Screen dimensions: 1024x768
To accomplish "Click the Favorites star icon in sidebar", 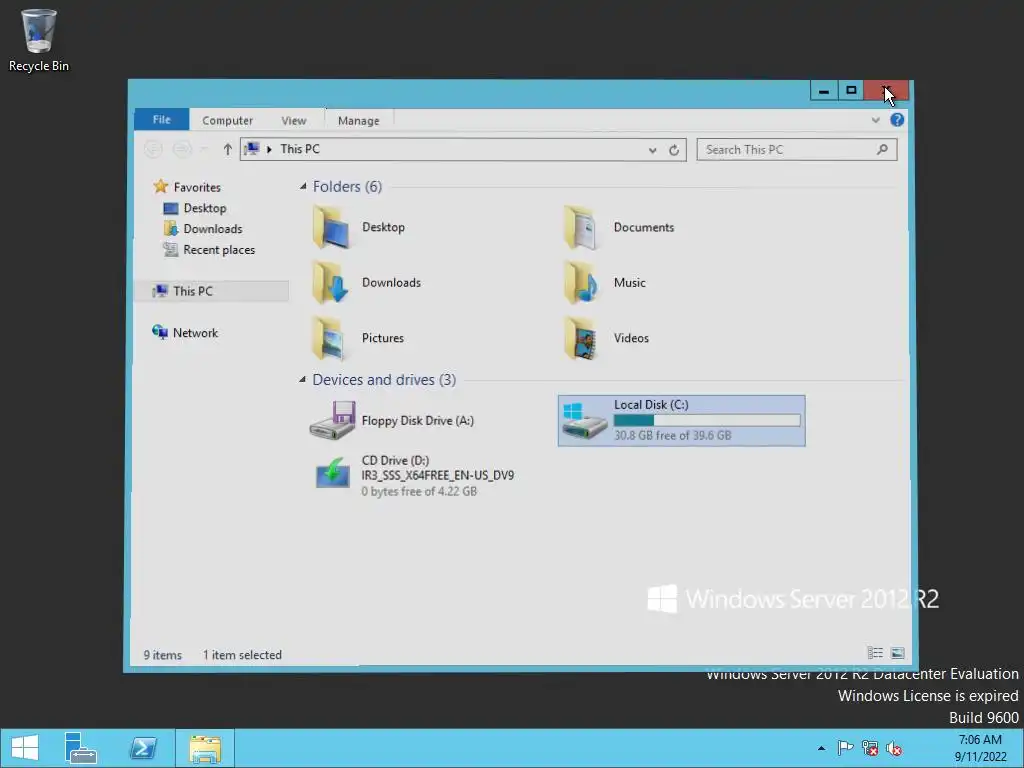I will click(x=160, y=187).
